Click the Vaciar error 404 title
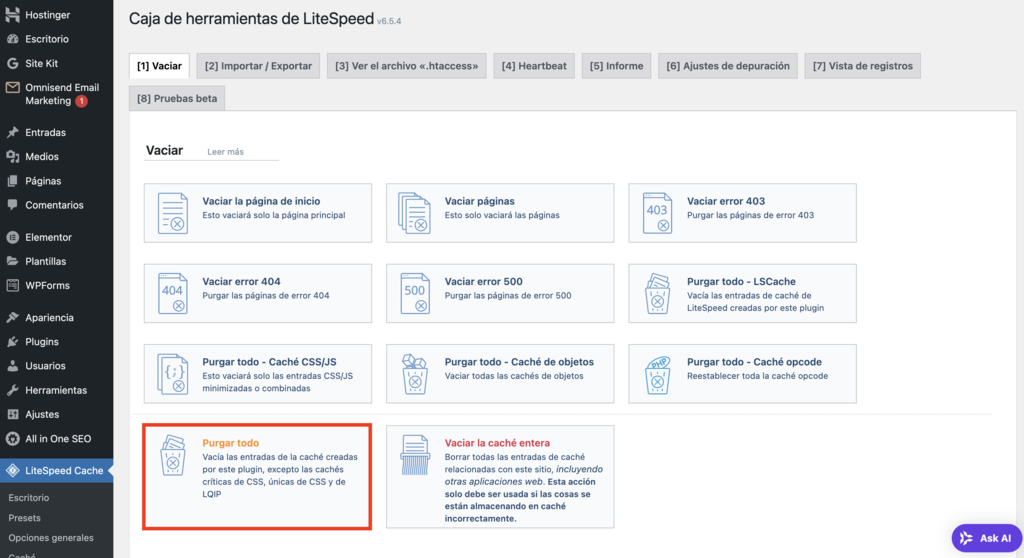 tap(241, 282)
